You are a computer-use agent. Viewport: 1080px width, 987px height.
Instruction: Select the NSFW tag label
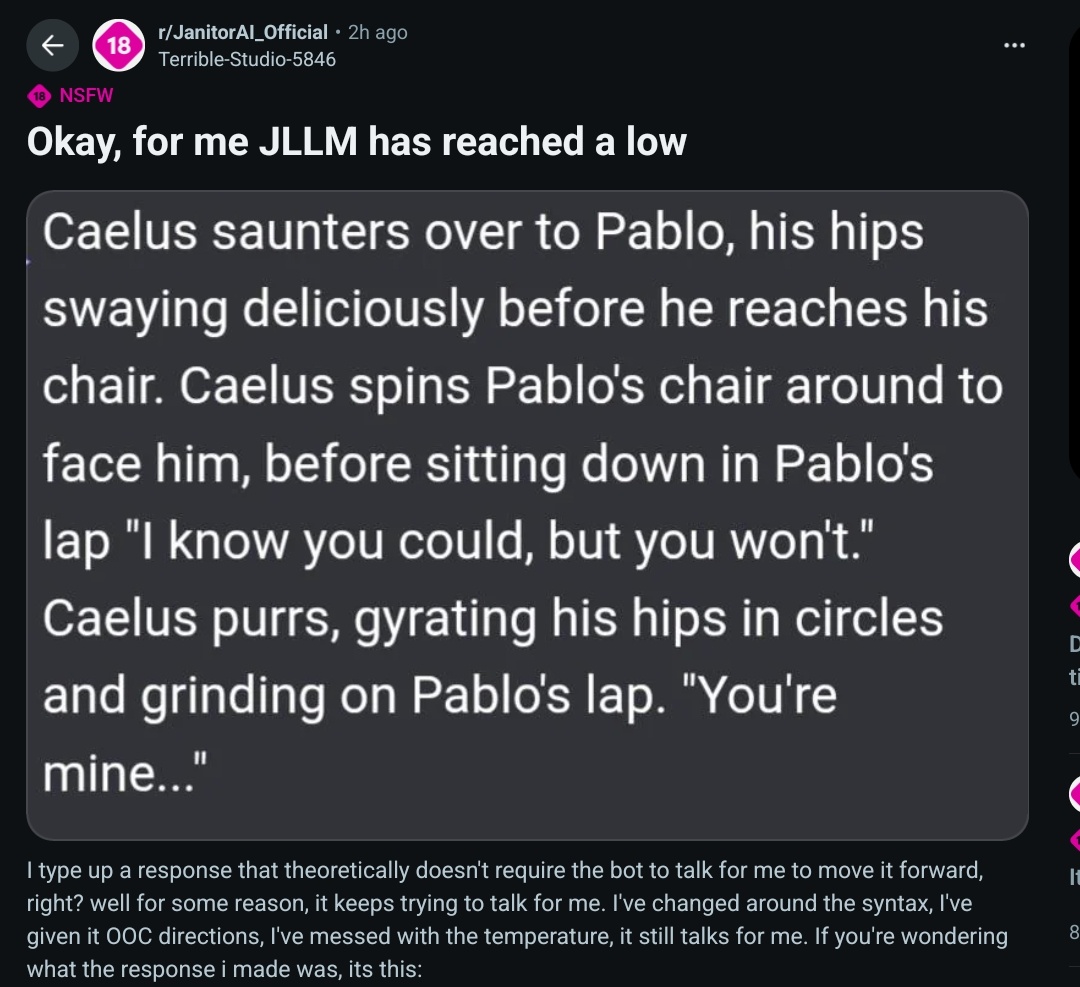pos(86,95)
